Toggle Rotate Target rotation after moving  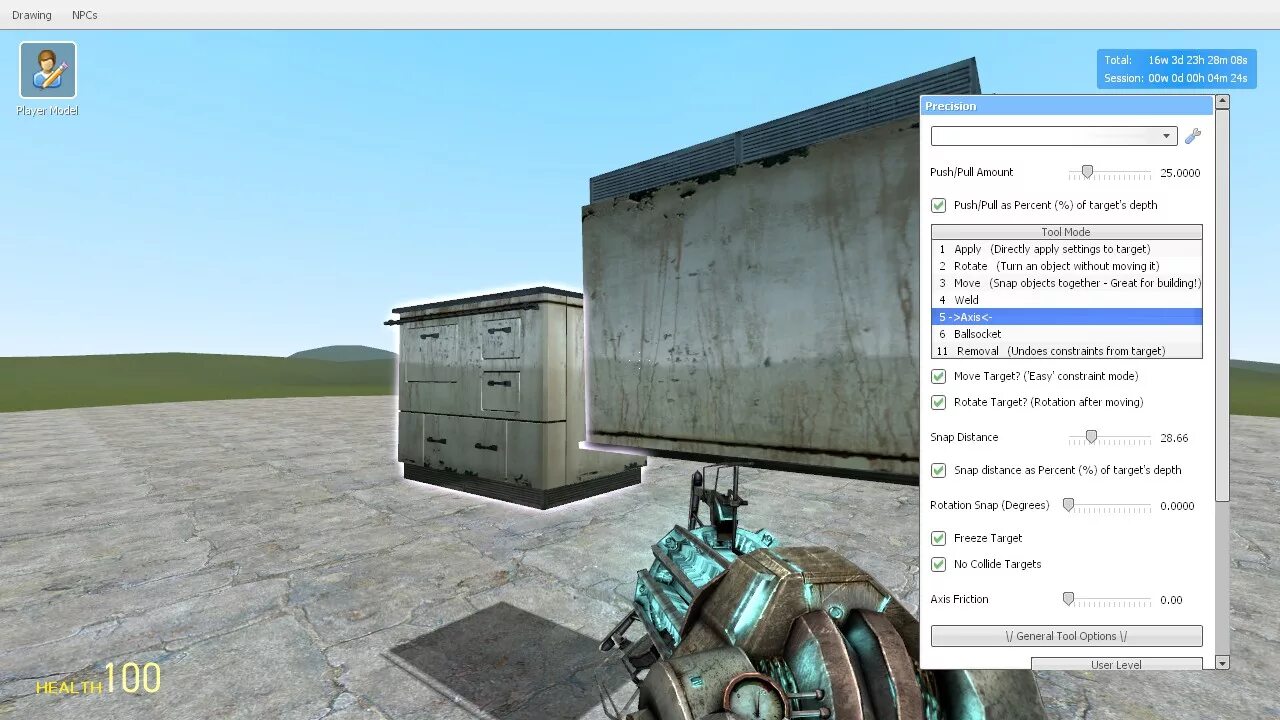click(x=938, y=402)
